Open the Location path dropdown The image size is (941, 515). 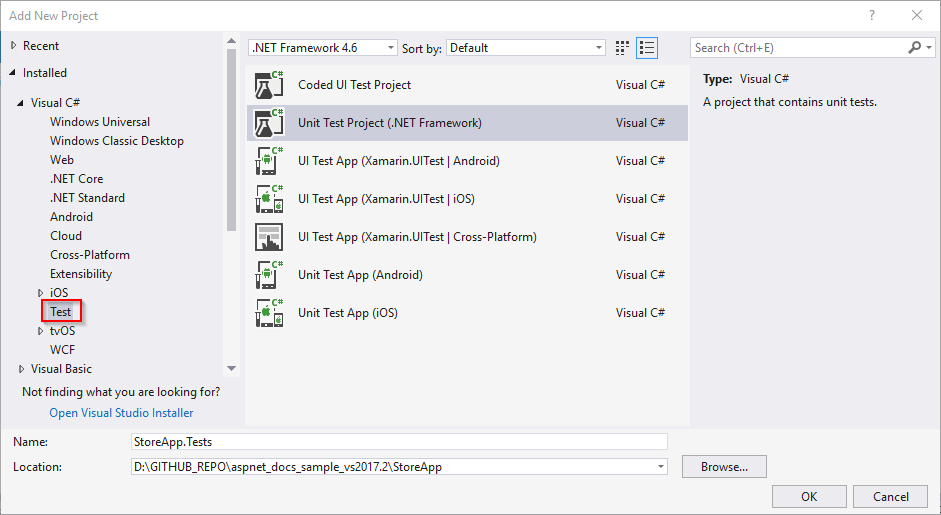tap(659, 467)
